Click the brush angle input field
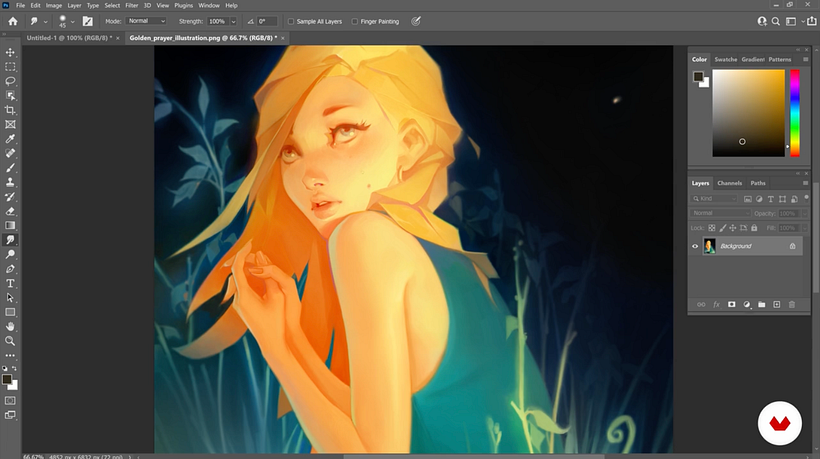 coord(267,20)
